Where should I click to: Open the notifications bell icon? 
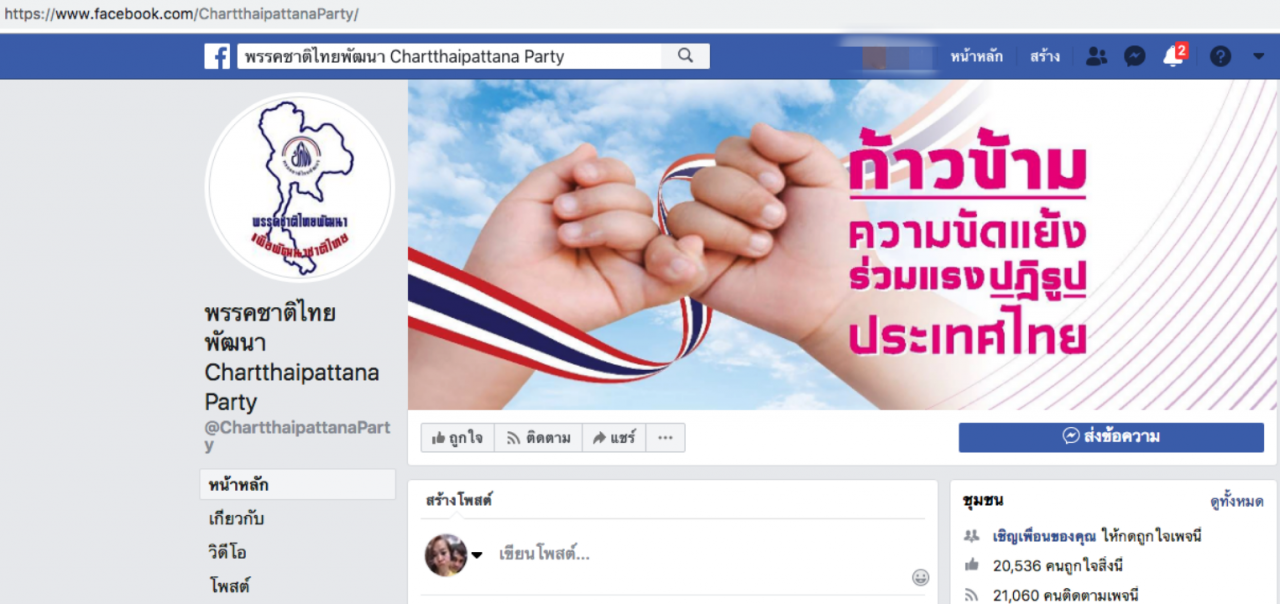pos(1173,56)
